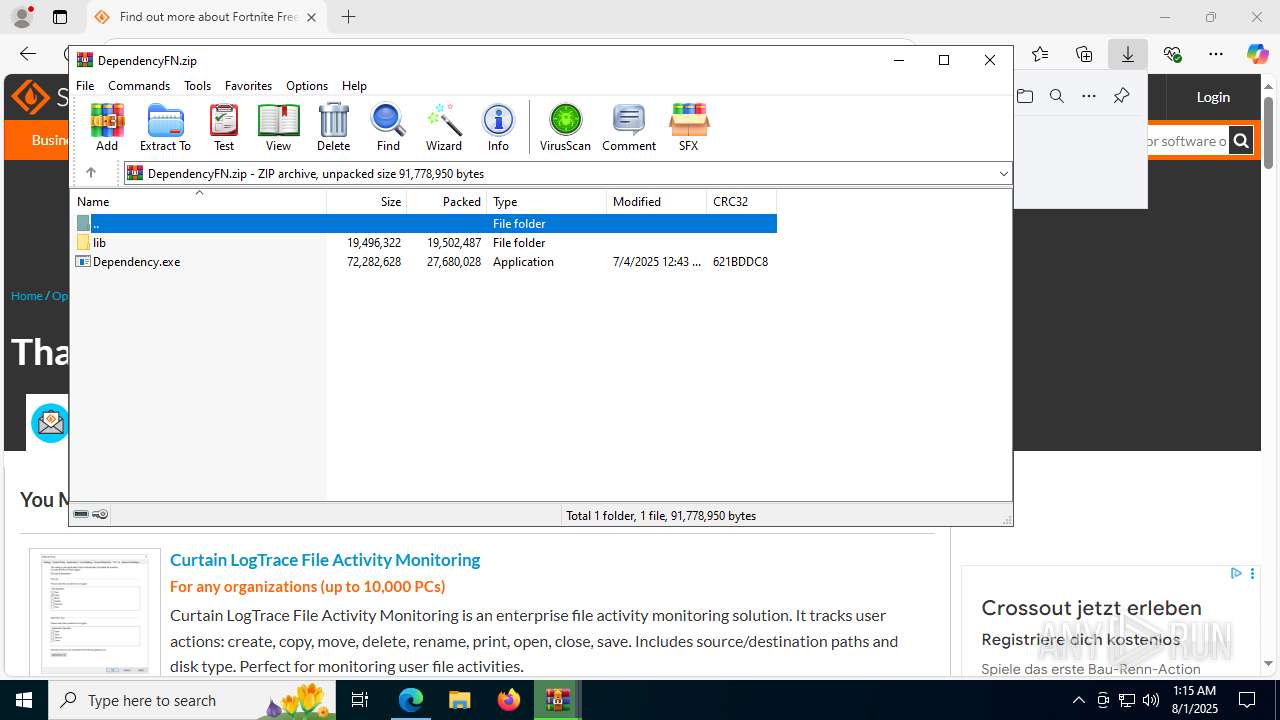Click the WinRAR taskbar icon
This screenshot has width=1280, height=720.
(x=557, y=700)
